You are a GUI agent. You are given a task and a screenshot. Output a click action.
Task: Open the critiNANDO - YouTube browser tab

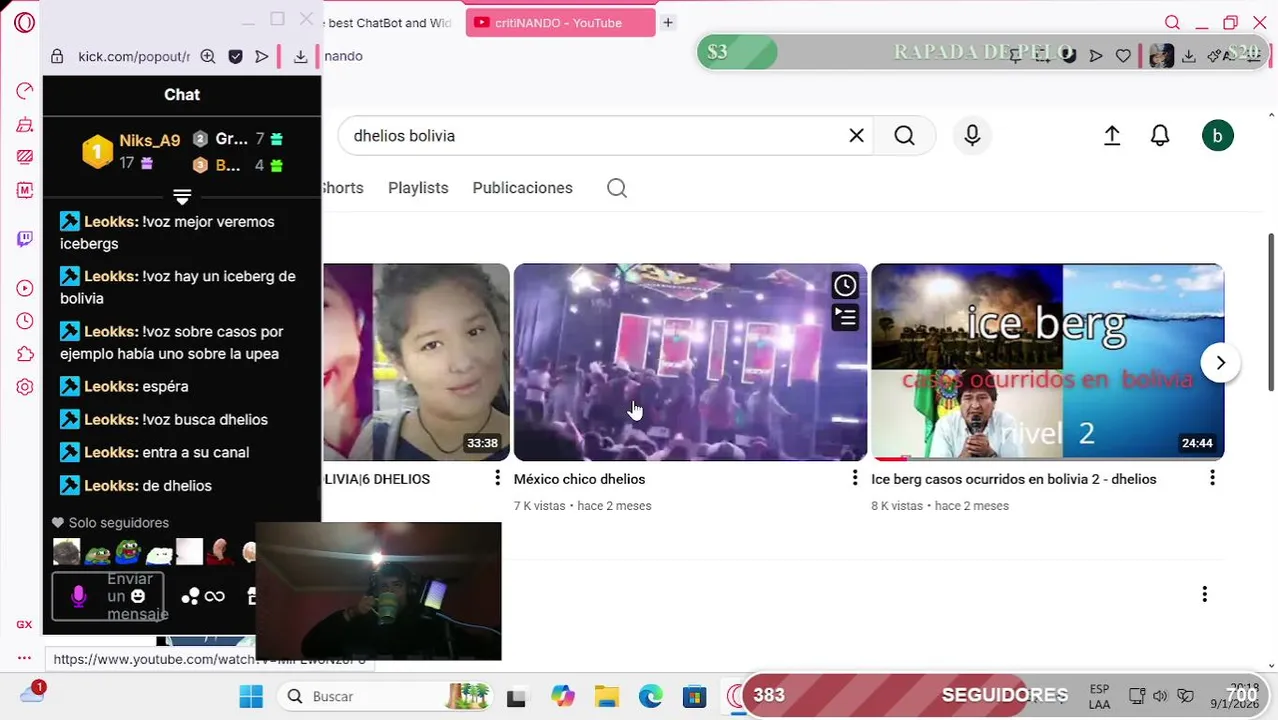[x=560, y=22]
